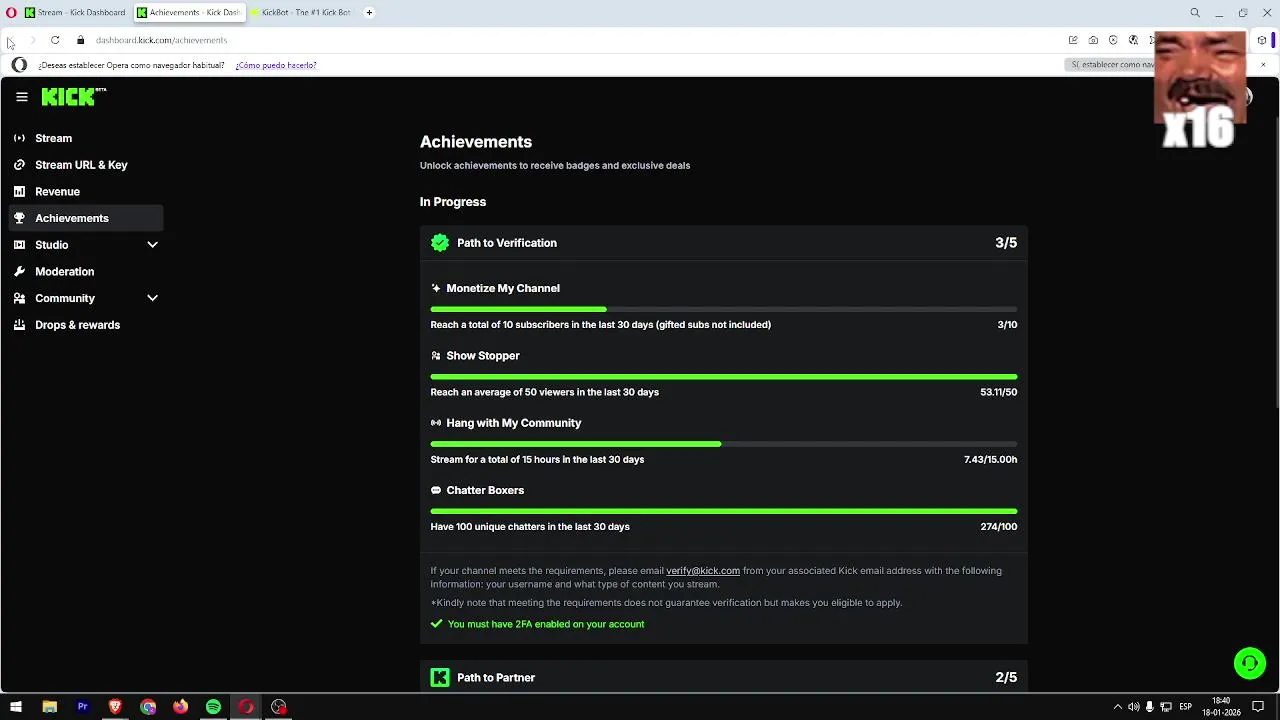This screenshot has height=720, width=1280.
Task: Launch Brave browser from the taskbar
Action: (115, 707)
